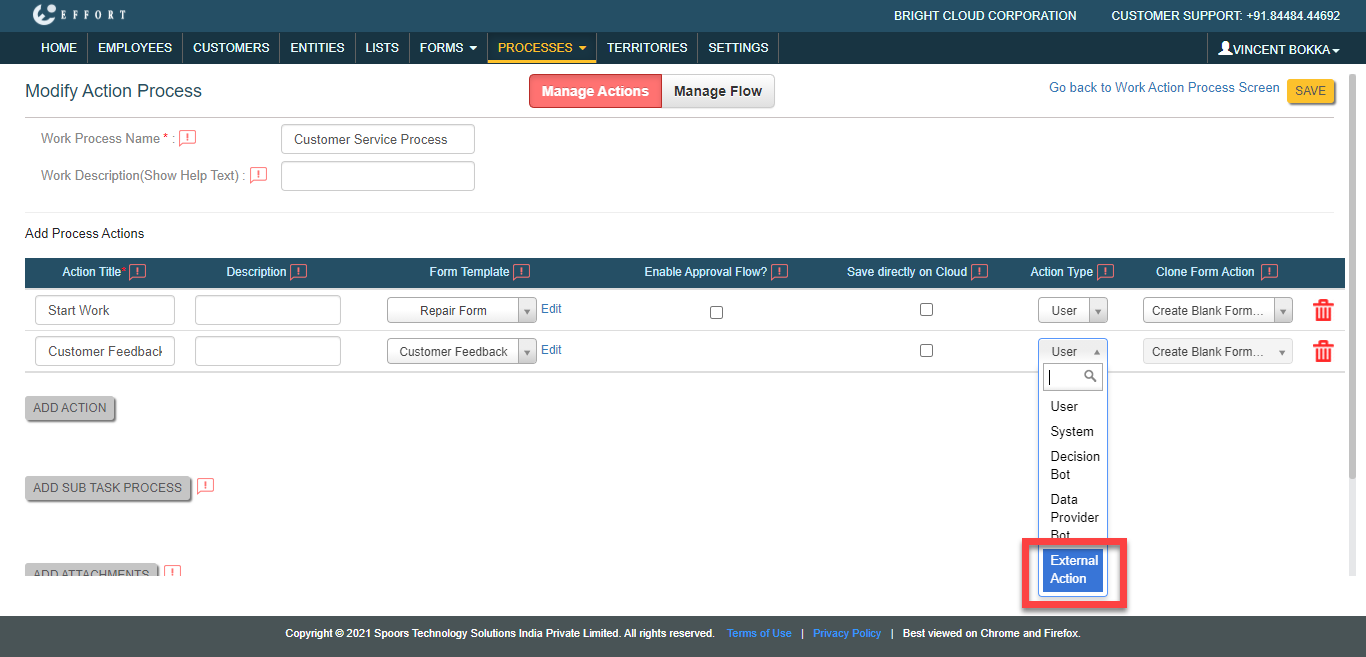The image size is (1366, 657).
Task: Click help icon next to Action Title header
Action: (137, 272)
